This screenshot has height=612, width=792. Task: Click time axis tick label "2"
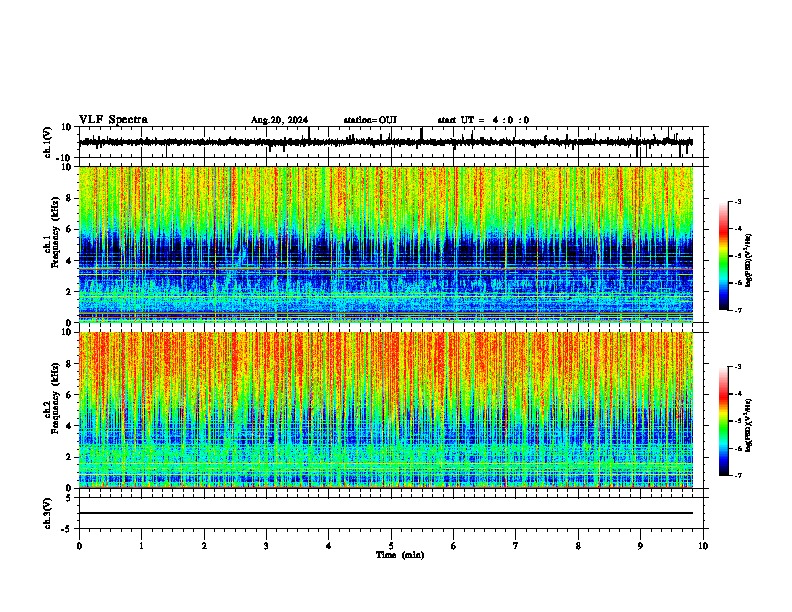pos(204,546)
